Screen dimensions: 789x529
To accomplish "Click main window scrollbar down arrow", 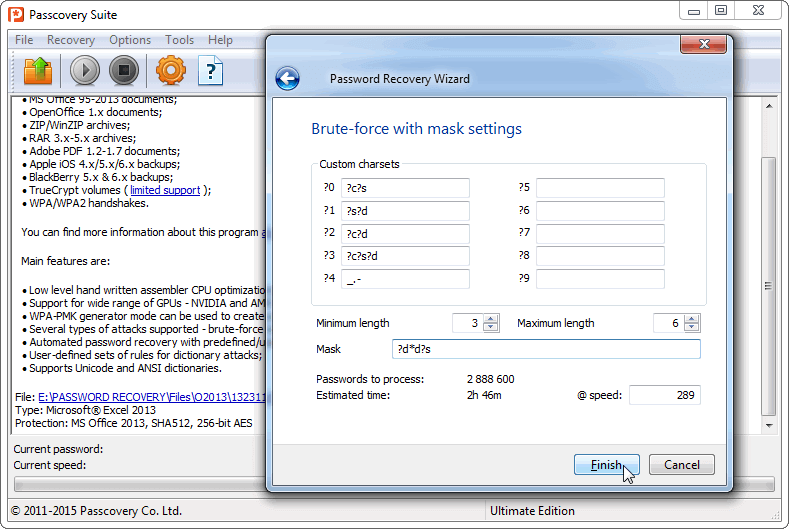I will click(769, 425).
